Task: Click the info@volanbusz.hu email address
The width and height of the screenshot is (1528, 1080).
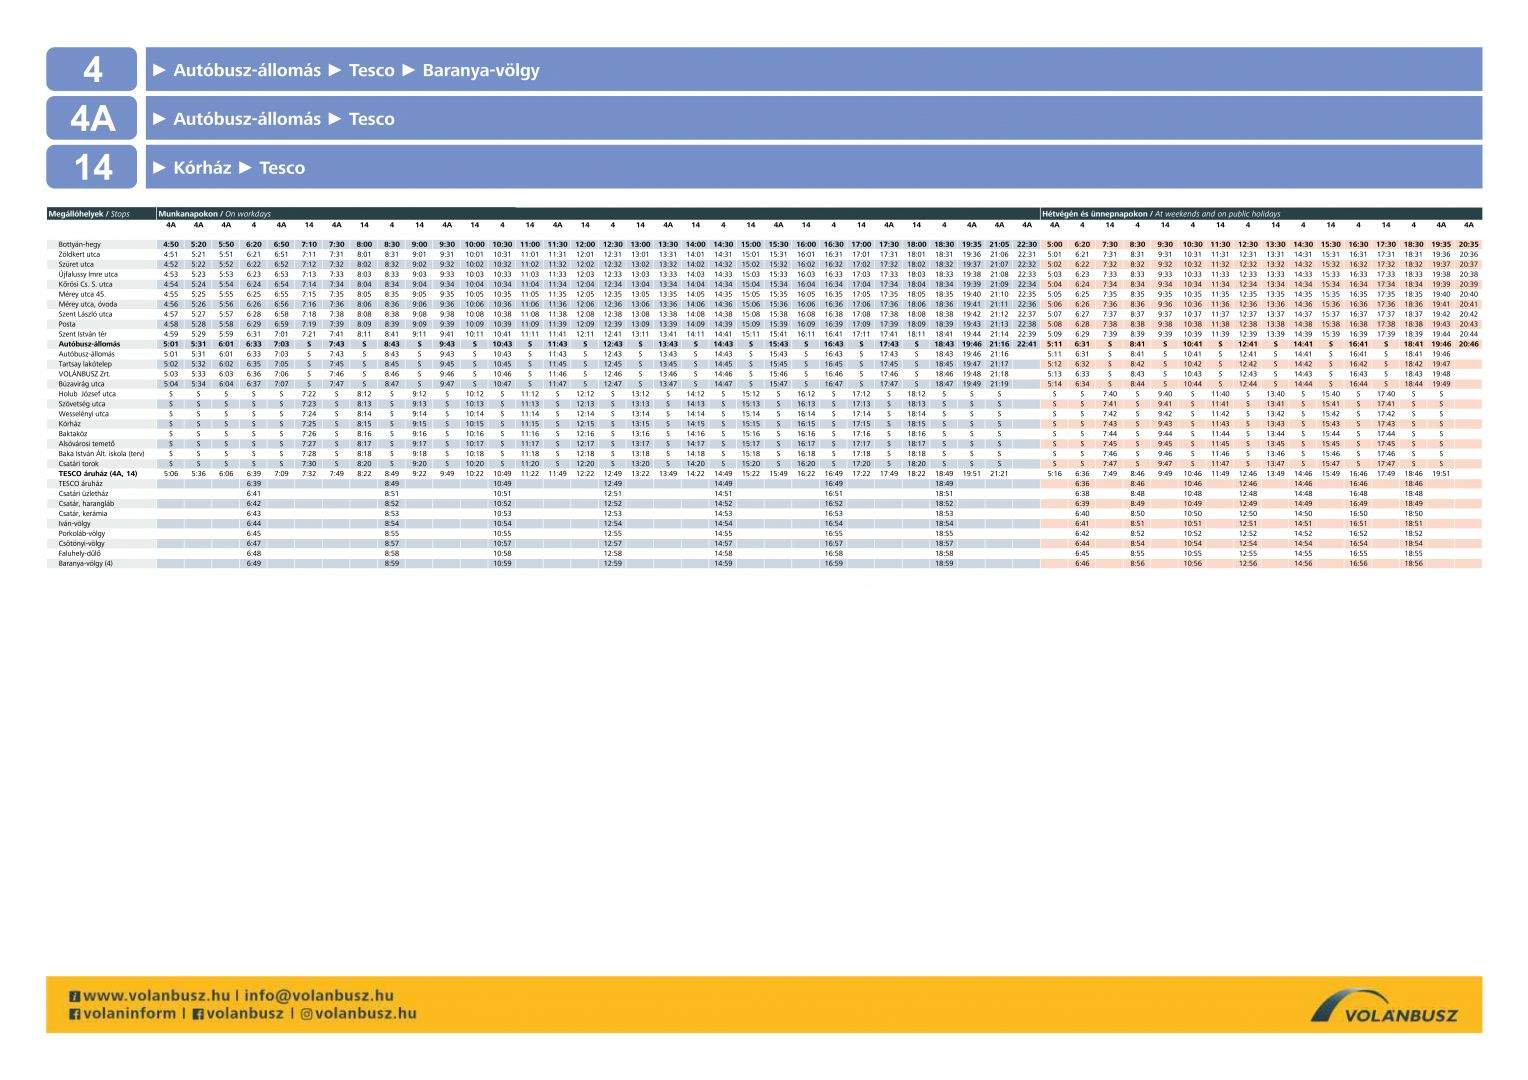Action: point(319,996)
